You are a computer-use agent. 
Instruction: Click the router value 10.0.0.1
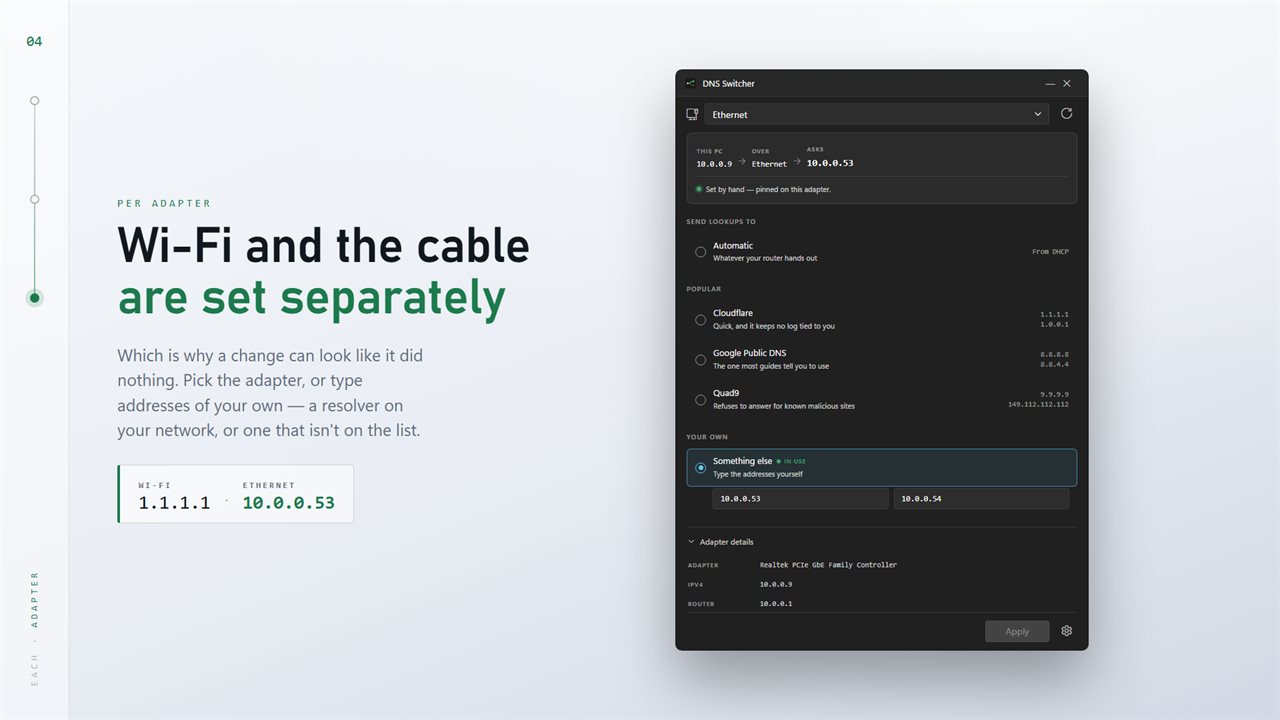tap(776, 604)
